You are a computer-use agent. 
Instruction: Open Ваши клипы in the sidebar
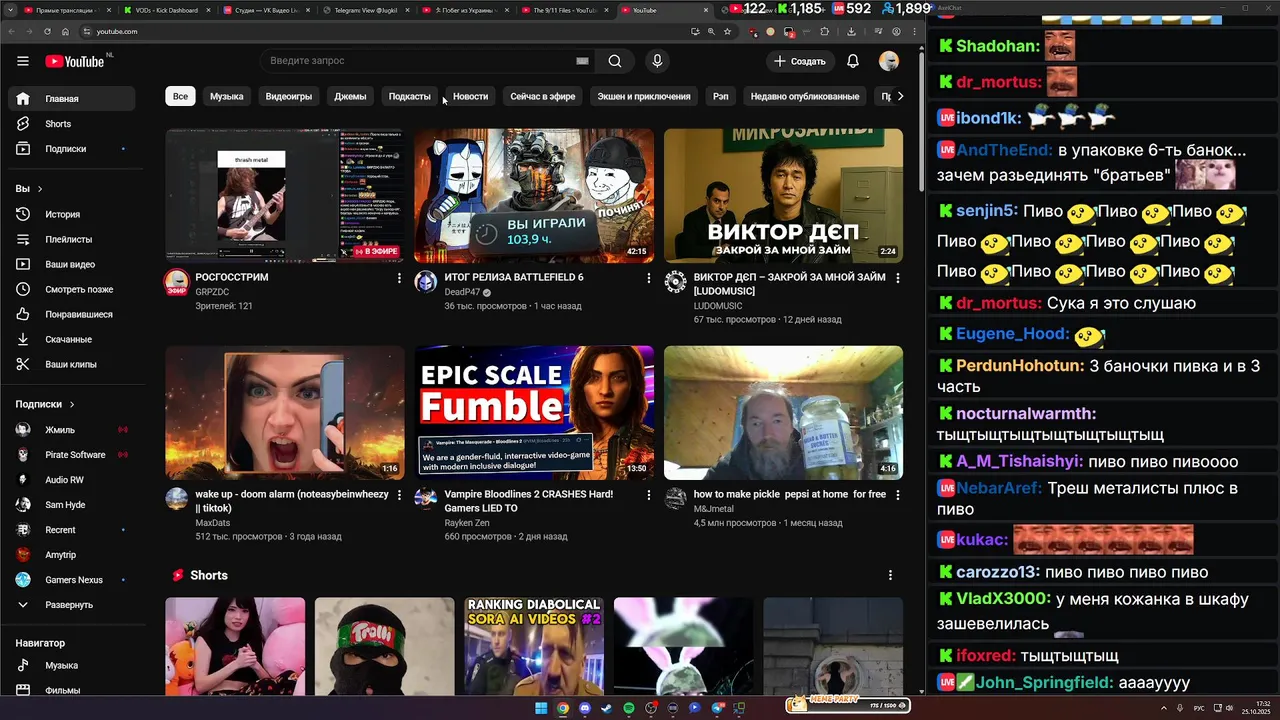(x=71, y=364)
